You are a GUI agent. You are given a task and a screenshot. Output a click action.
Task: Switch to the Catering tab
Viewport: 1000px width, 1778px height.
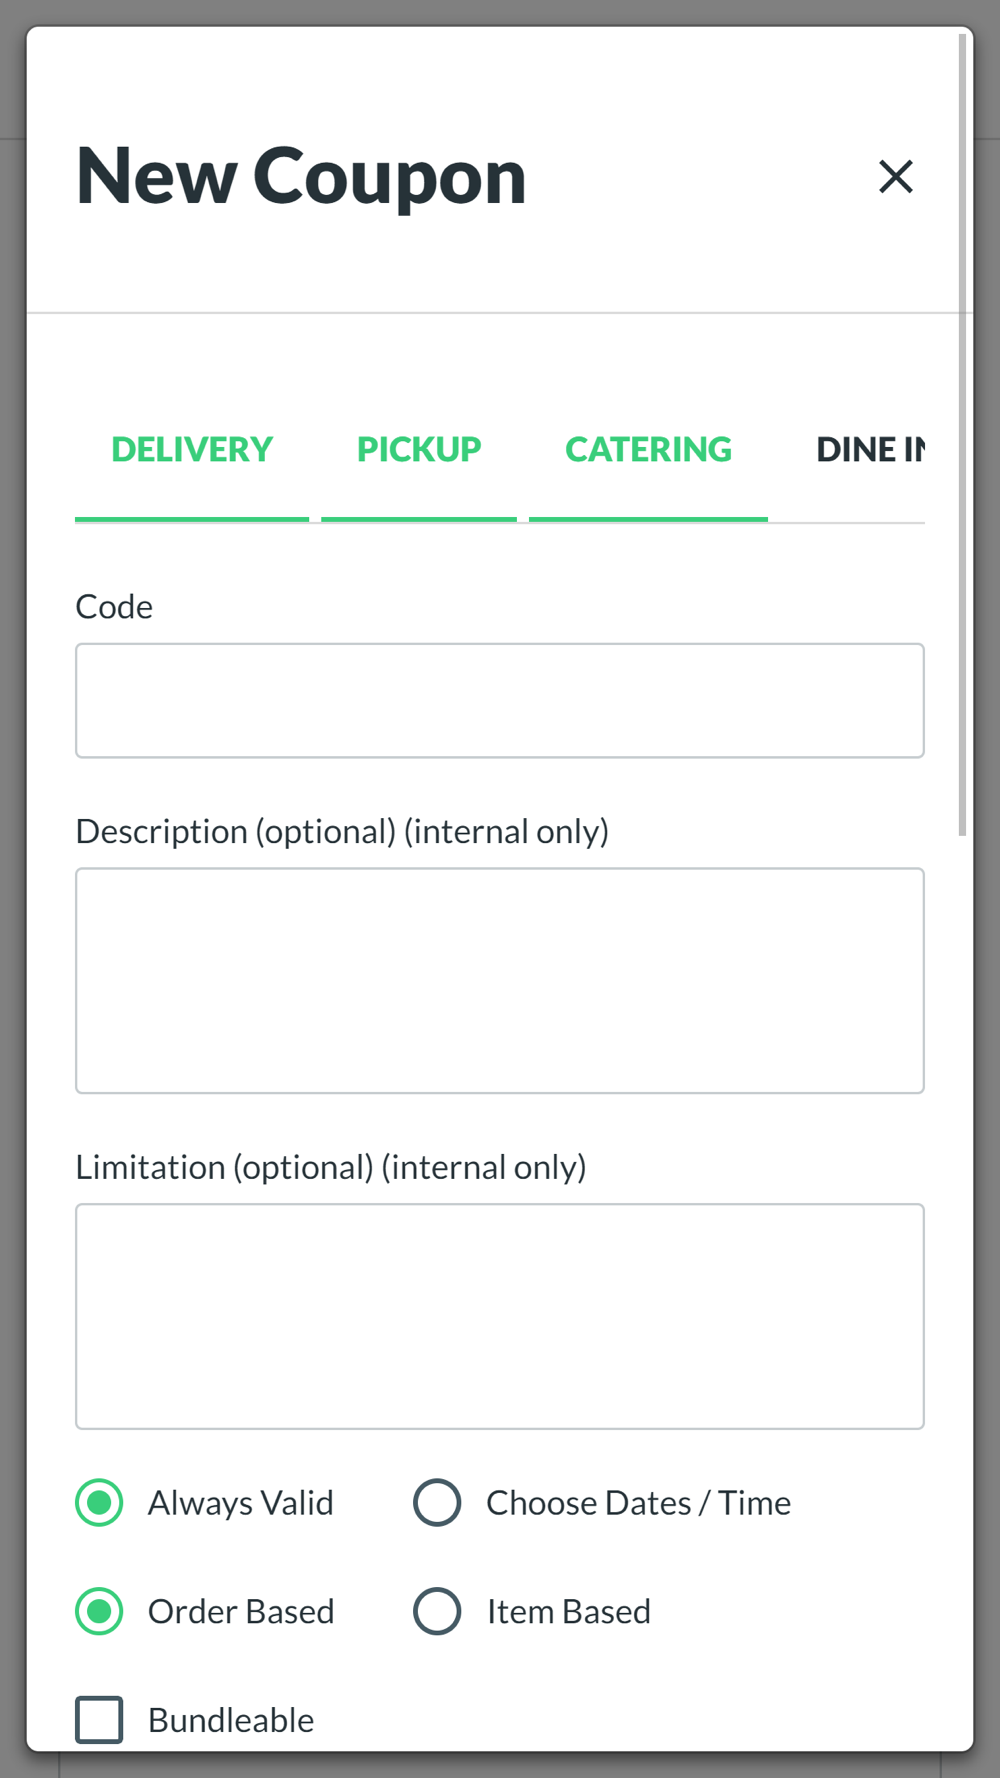648,450
